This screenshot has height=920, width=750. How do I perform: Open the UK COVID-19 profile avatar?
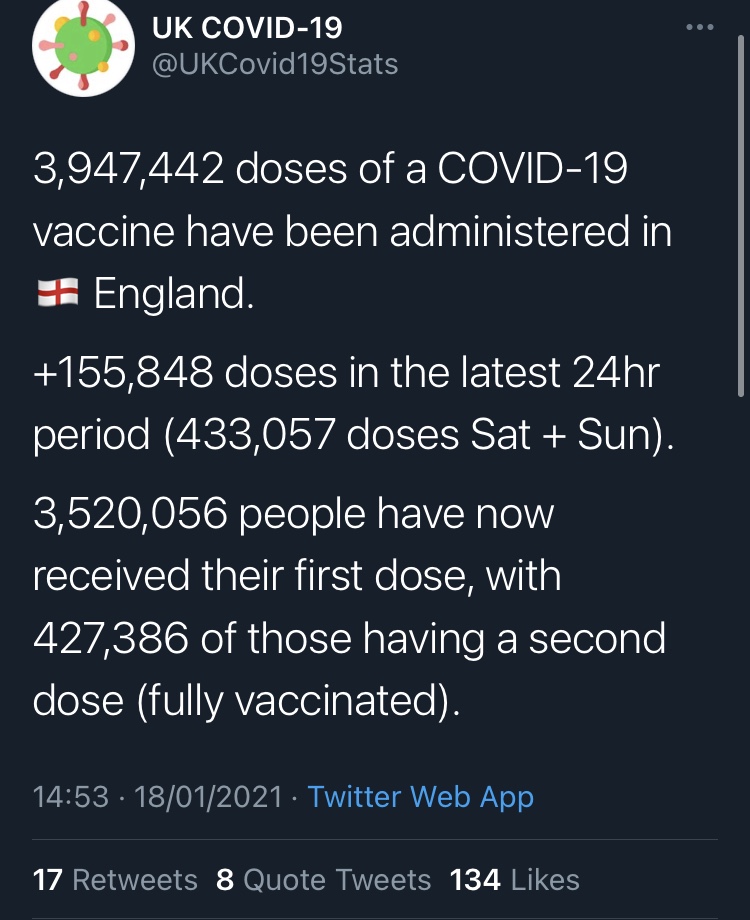[83, 47]
